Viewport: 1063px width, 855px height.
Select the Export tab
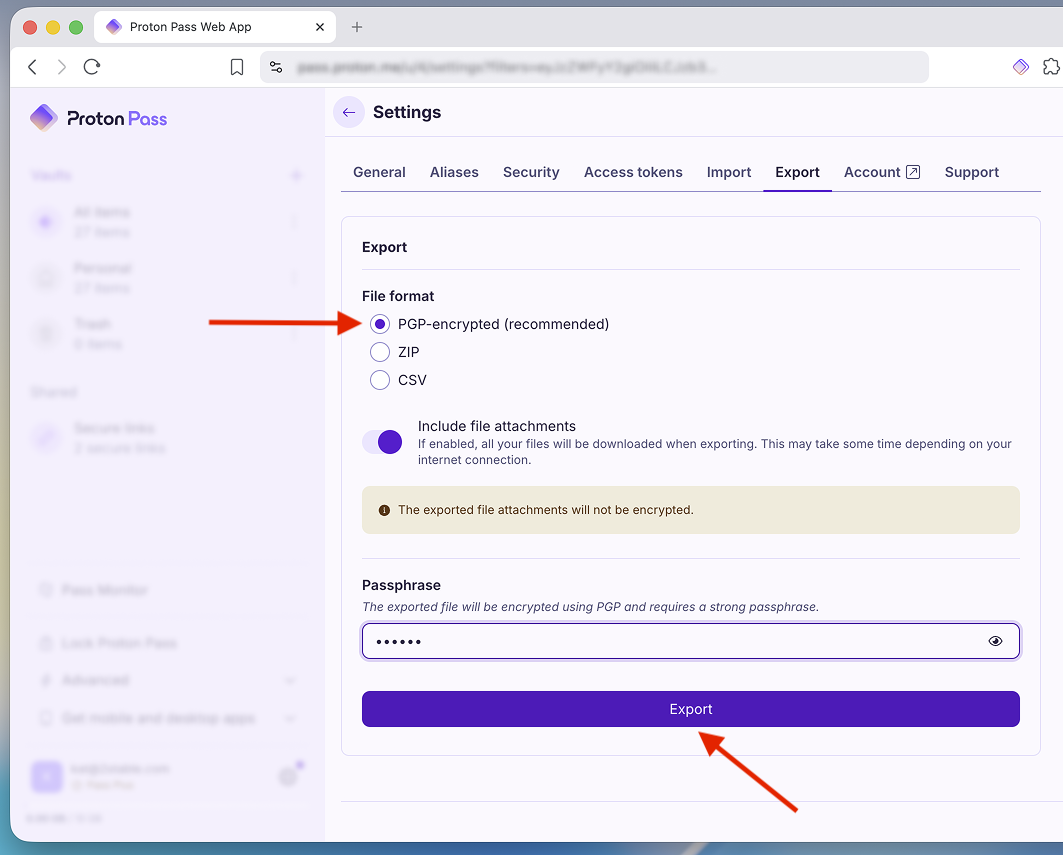point(797,172)
